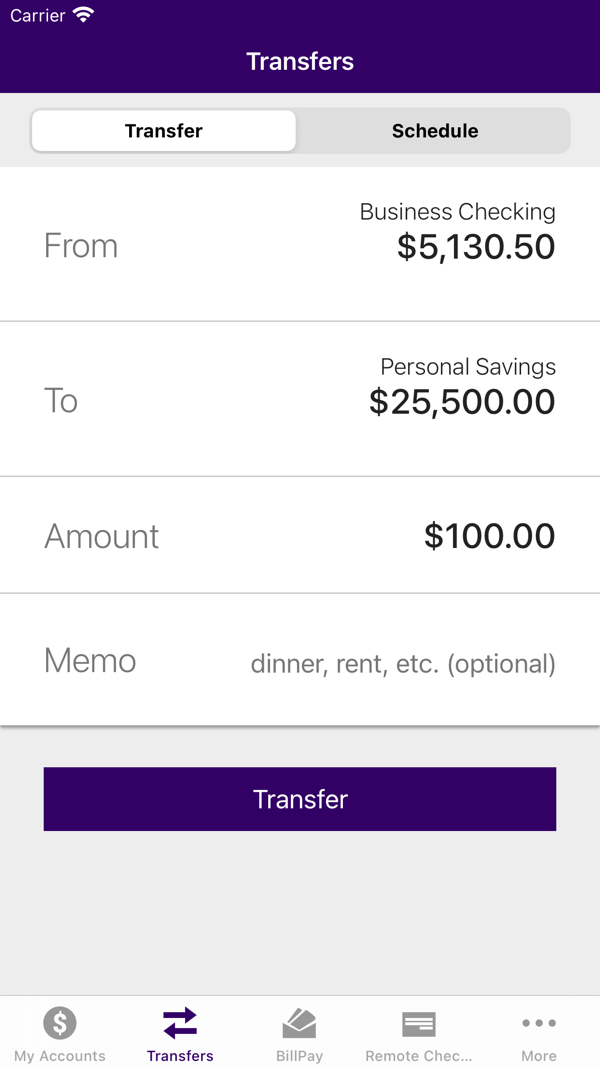Select the Transfer segment
Image resolution: width=600 pixels, height=1067 pixels.
point(163,131)
